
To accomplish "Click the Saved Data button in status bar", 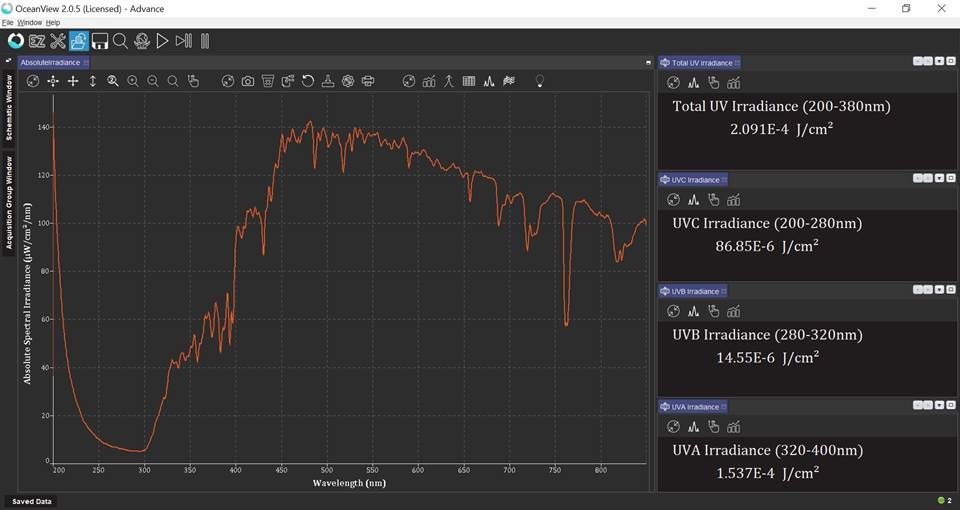I will pyautogui.click(x=32, y=501).
